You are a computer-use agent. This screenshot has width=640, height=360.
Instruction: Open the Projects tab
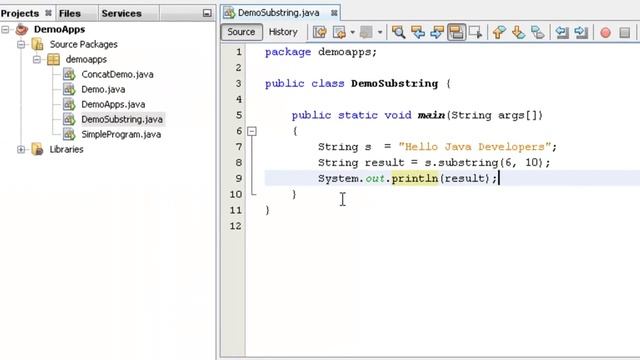coord(20,13)
